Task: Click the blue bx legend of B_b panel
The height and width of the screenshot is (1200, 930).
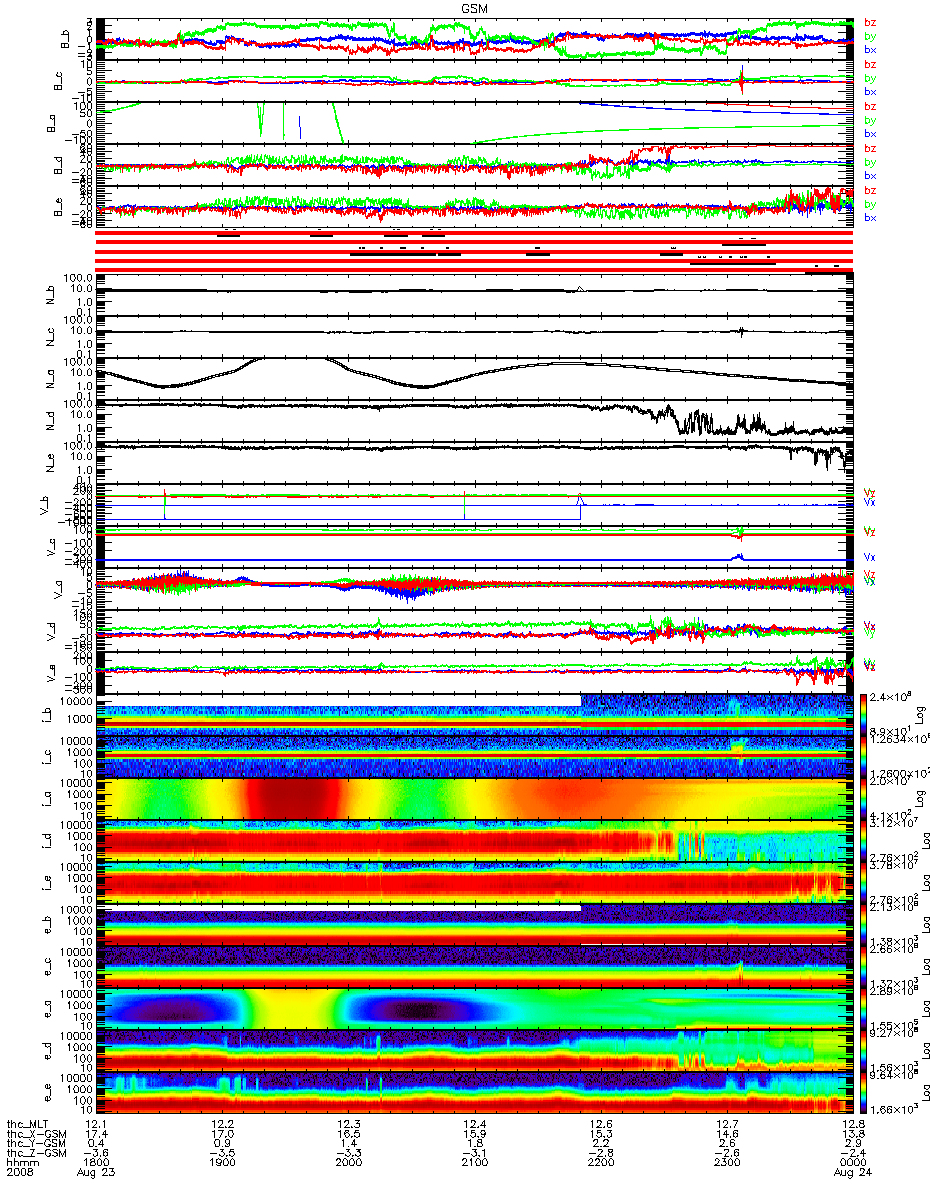Action: point(870,49)
